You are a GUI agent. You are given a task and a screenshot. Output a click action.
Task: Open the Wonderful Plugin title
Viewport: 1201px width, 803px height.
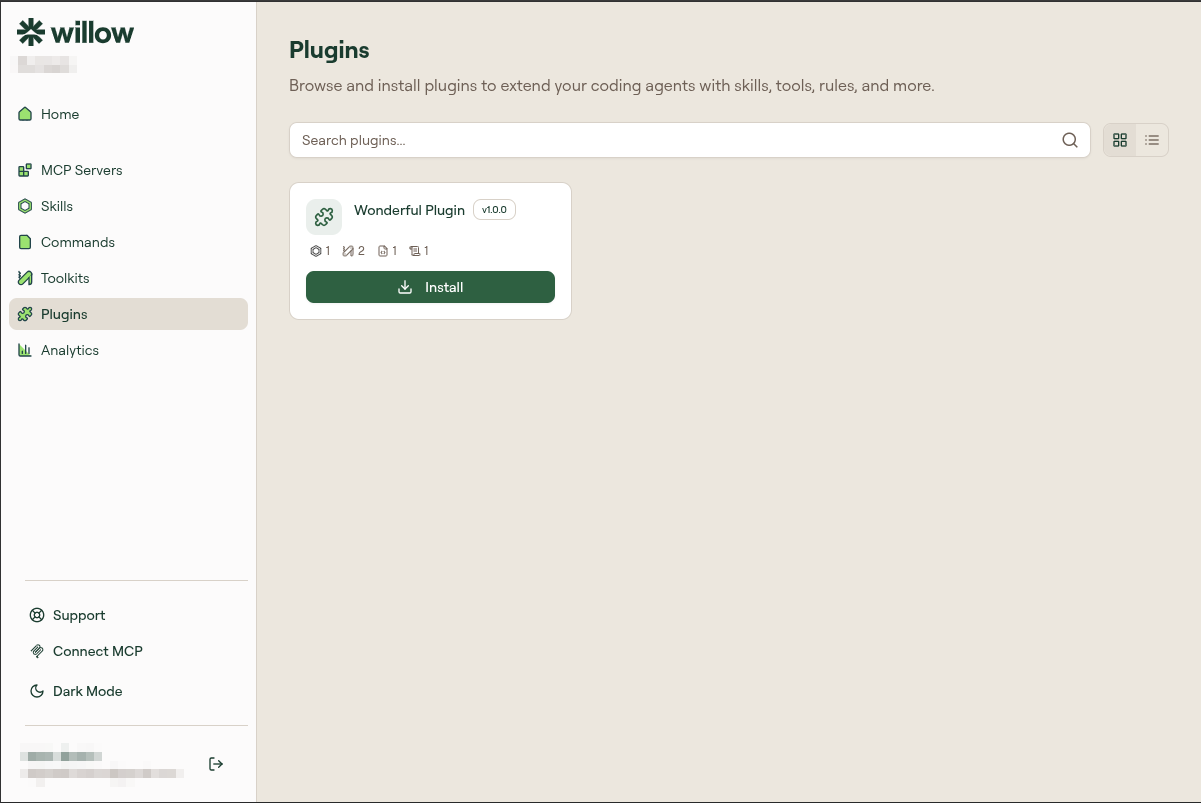[x=409, y=210]
